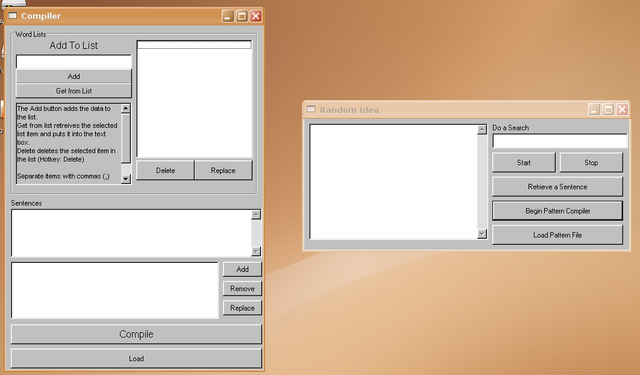Click Random Idea output scroll up arrow
Screen dimensions: 640x375
[x=482, y=129]
